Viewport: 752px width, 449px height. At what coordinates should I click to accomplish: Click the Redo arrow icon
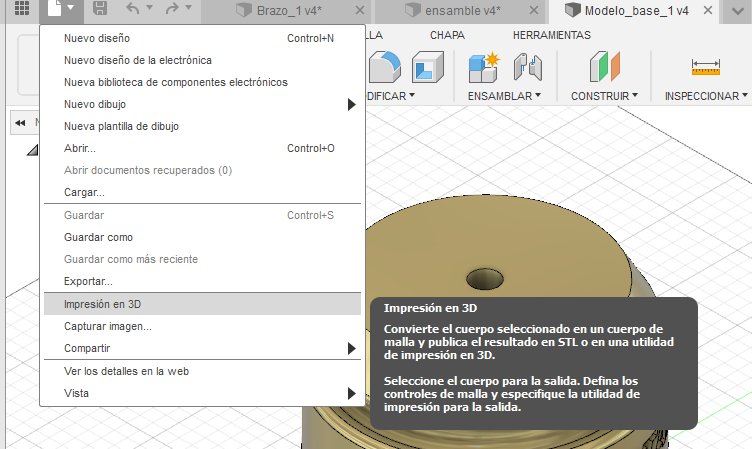pyautogui.click(x=172, y=8)
